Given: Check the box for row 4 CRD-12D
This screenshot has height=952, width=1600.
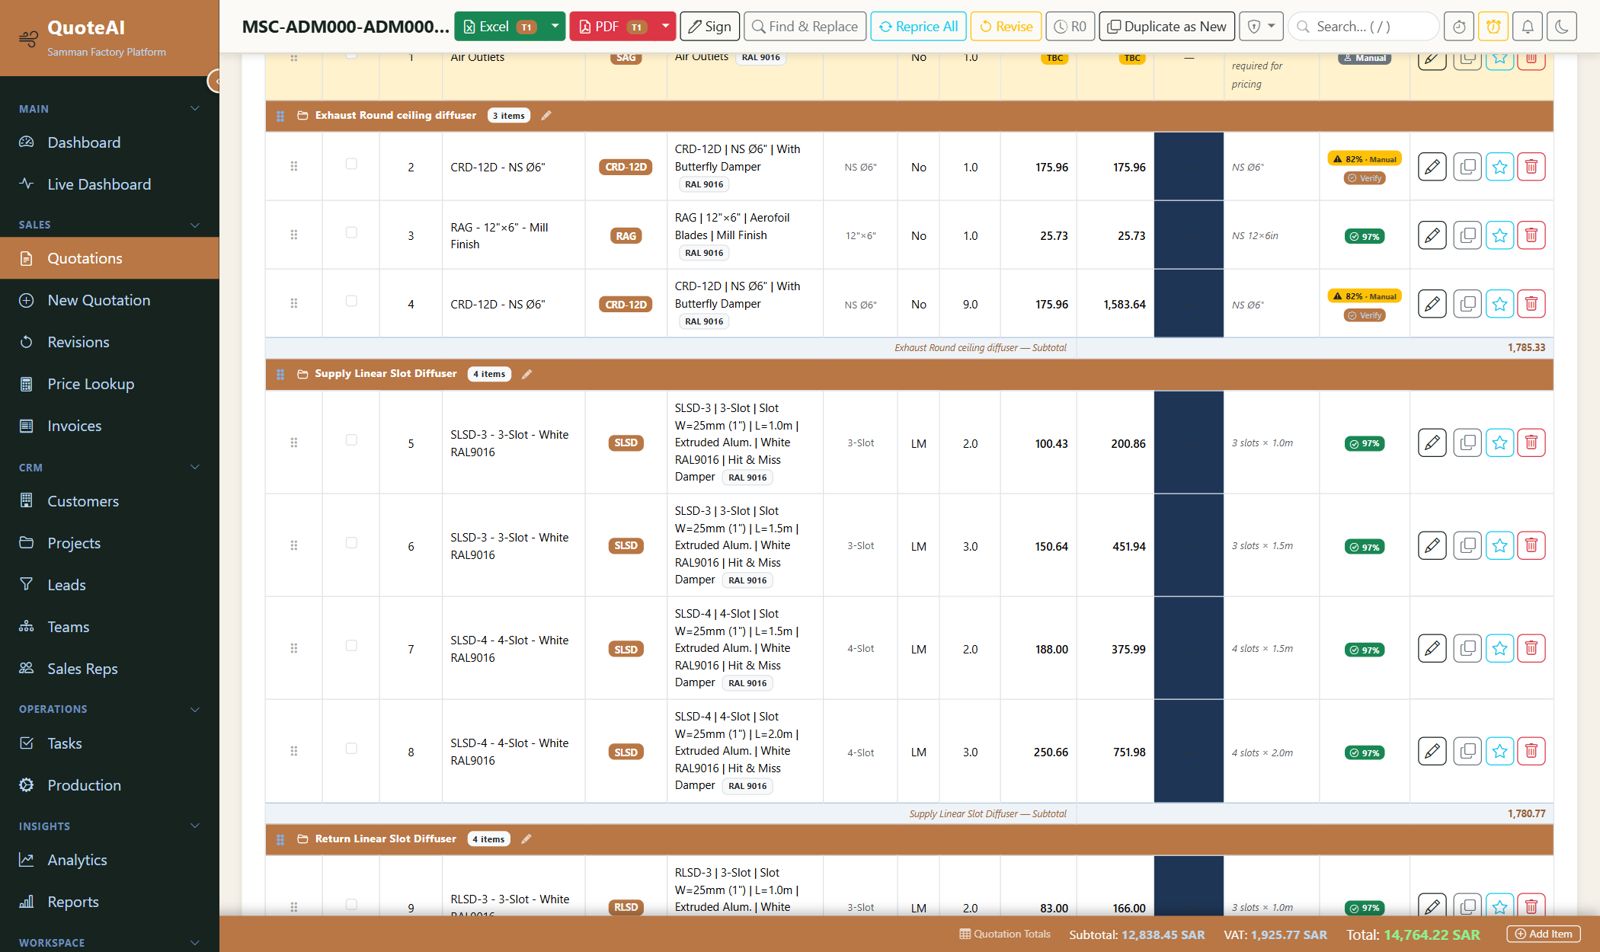Looking at the screenshot, I should point(351,301).
